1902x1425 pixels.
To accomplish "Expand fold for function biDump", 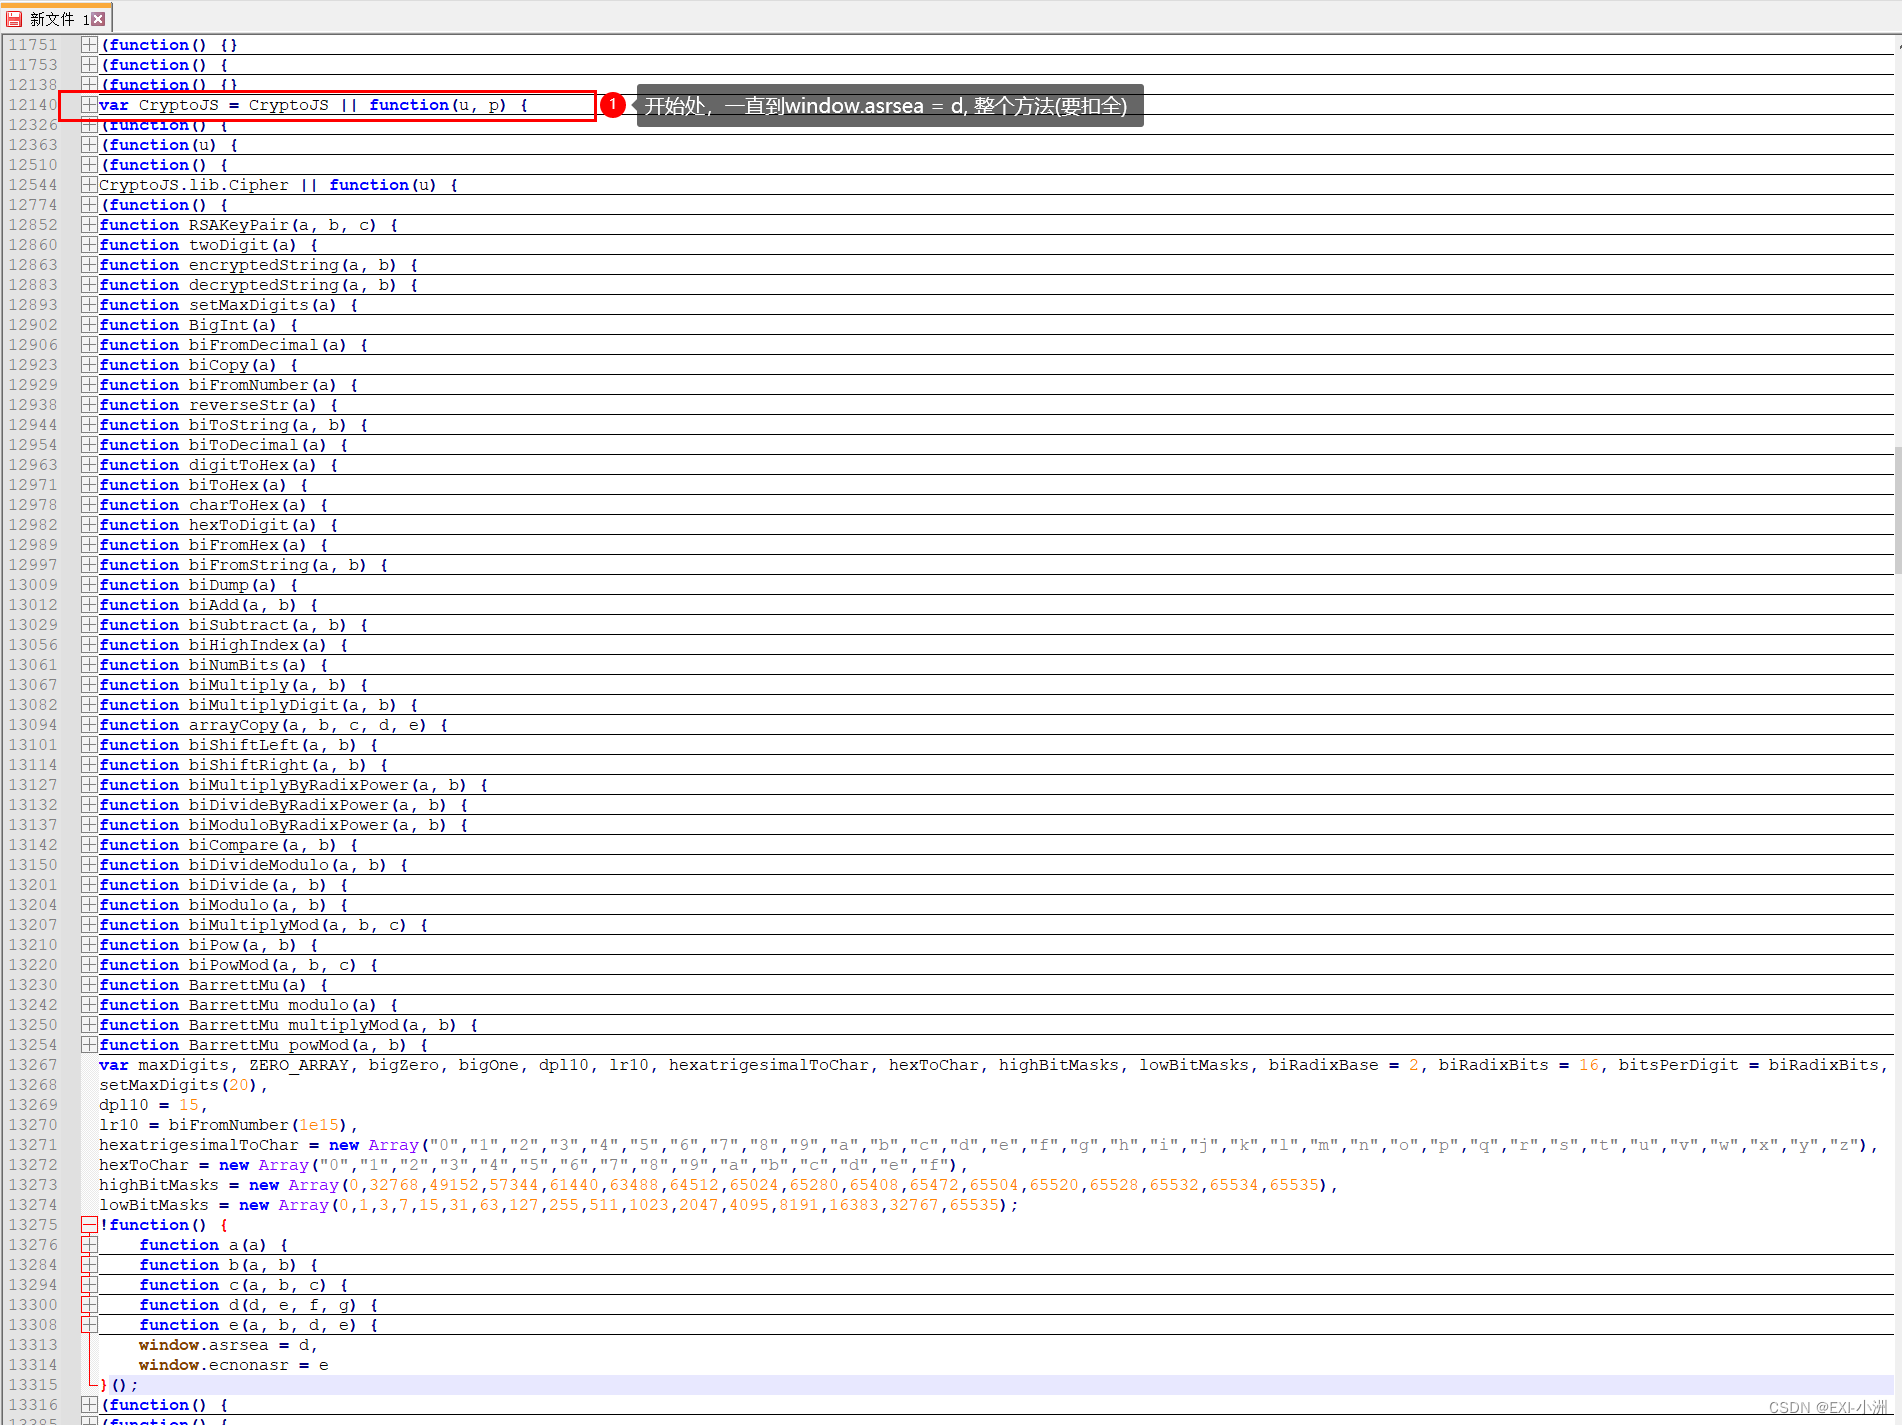I will (89, 585).
